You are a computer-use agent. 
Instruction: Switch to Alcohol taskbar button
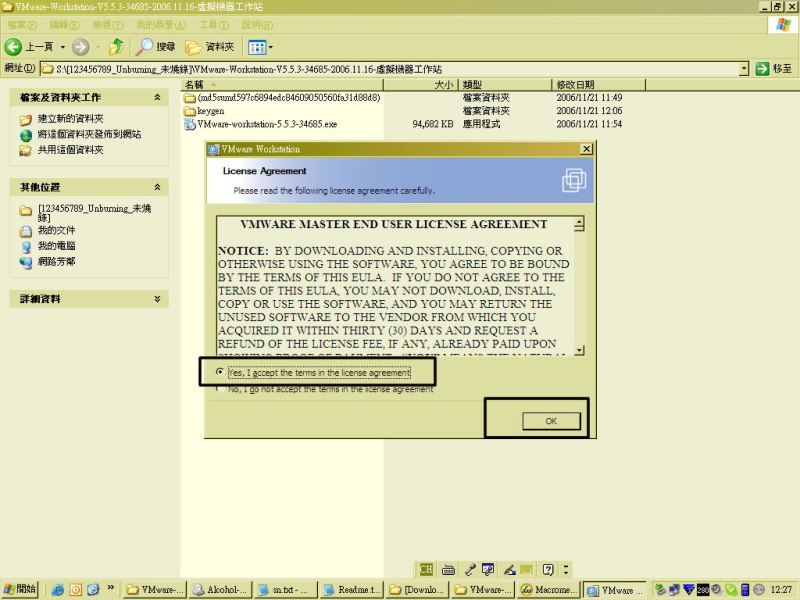click(219, 590)
